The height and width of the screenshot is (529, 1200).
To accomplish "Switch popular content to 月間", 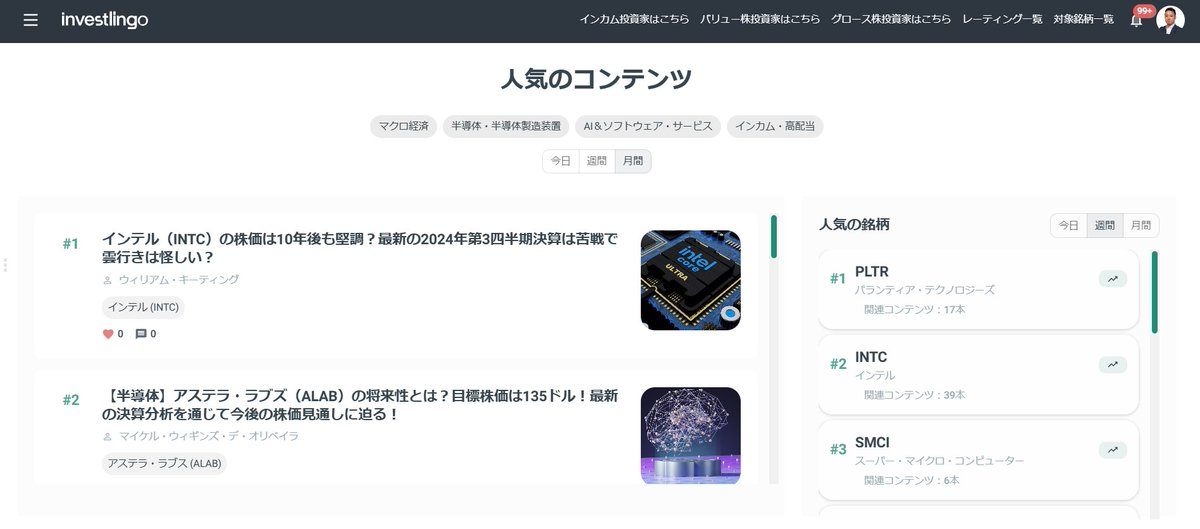I will pyautogui.click(x=633, y=161).
